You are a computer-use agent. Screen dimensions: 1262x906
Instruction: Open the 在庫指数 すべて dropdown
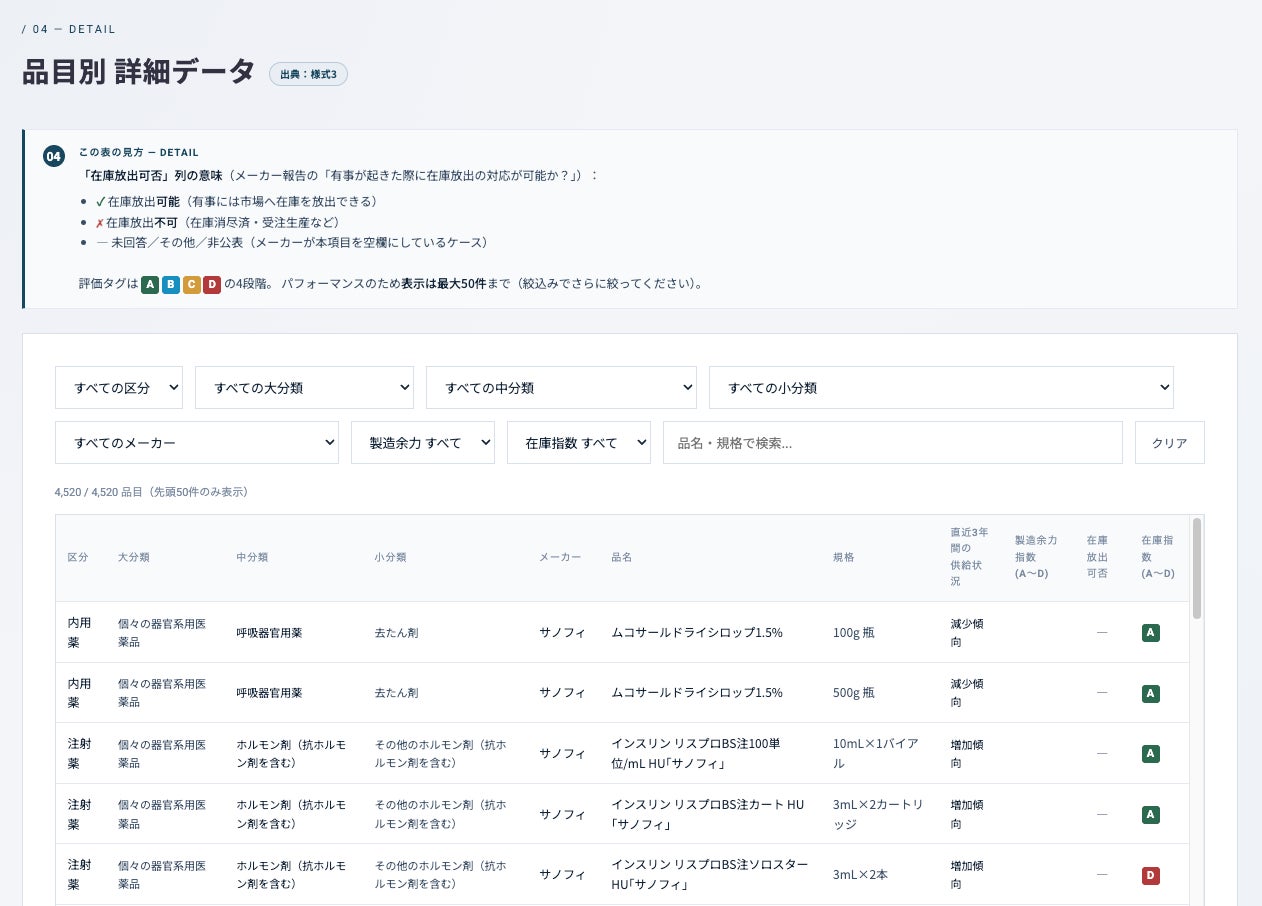pos(579,442)
